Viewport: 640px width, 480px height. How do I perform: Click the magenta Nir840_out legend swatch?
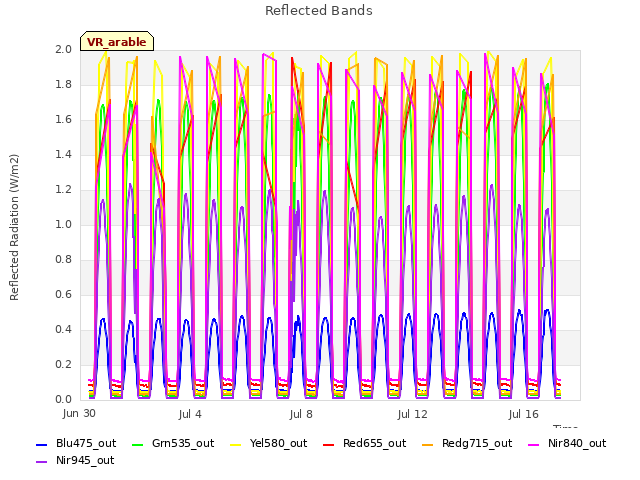533,444
